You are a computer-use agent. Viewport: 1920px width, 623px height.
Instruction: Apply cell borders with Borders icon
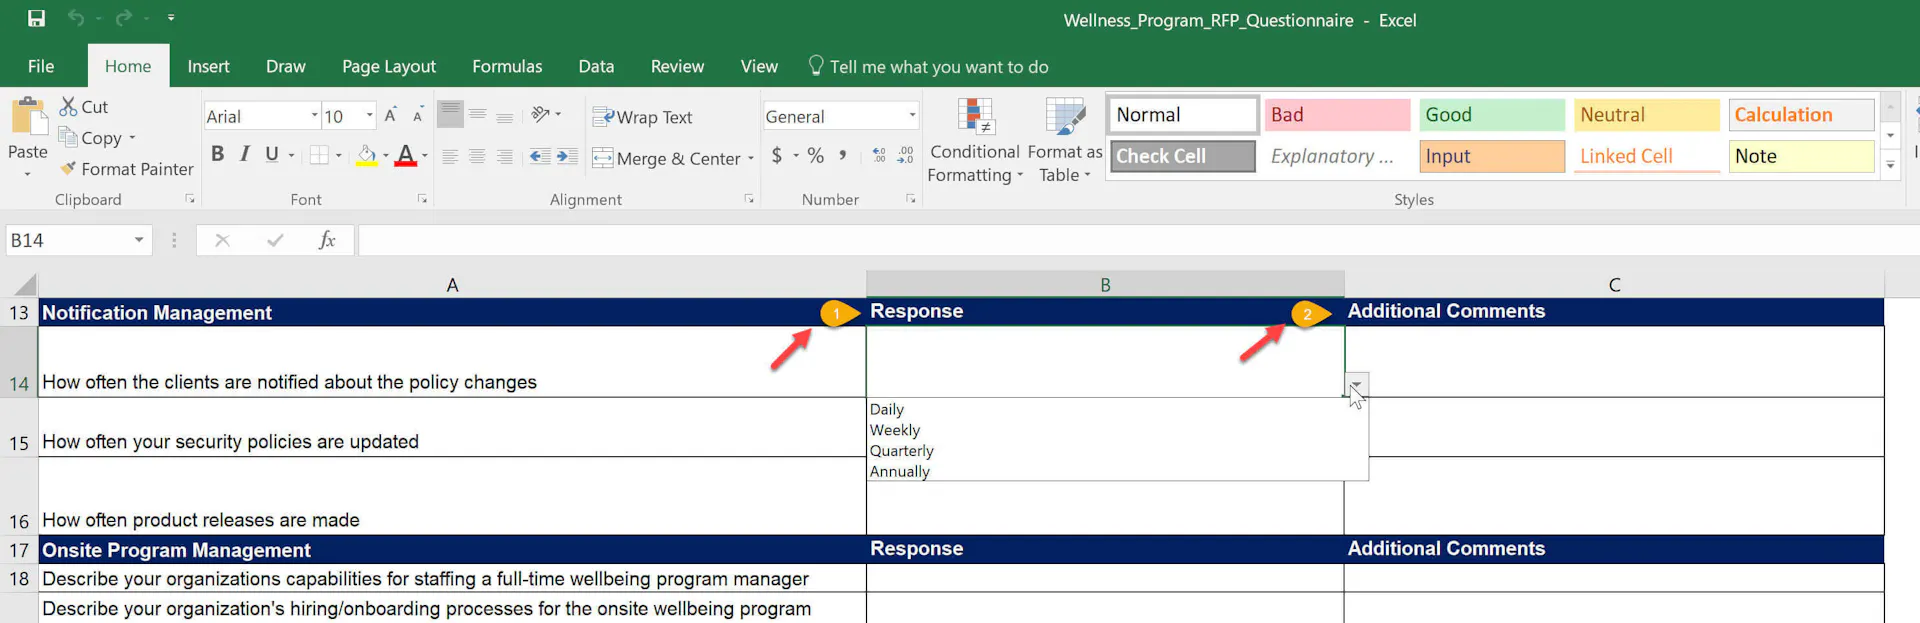click(319, 155)
